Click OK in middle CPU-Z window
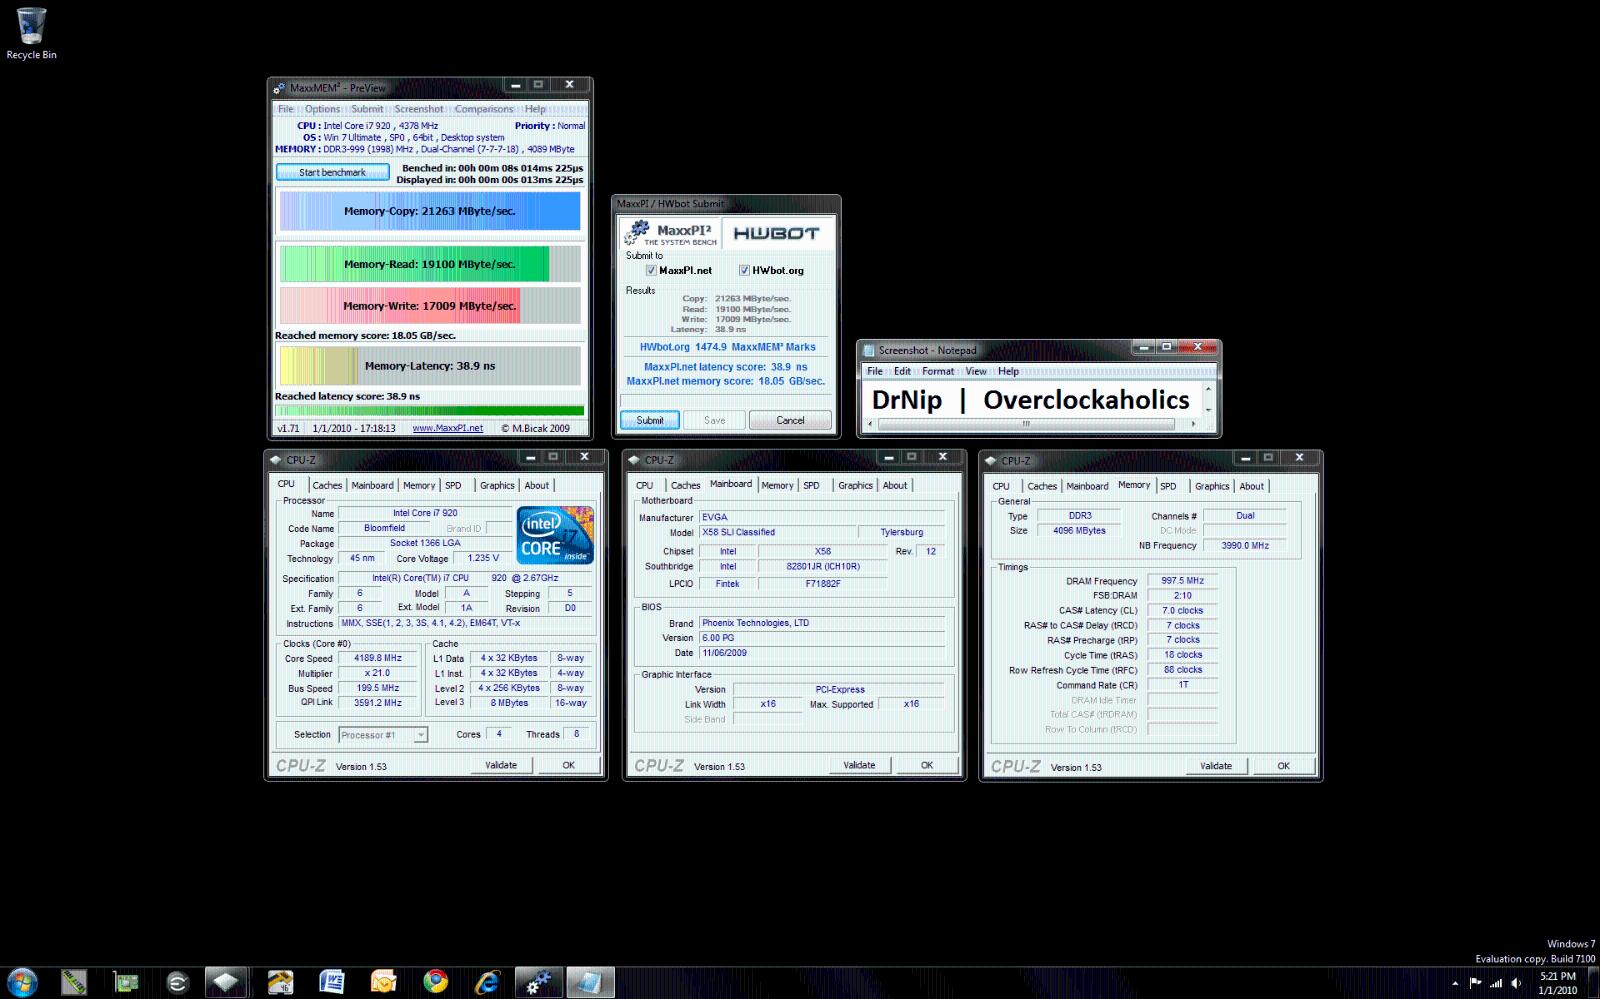The image size is (1600, 999). click(927, 765)
